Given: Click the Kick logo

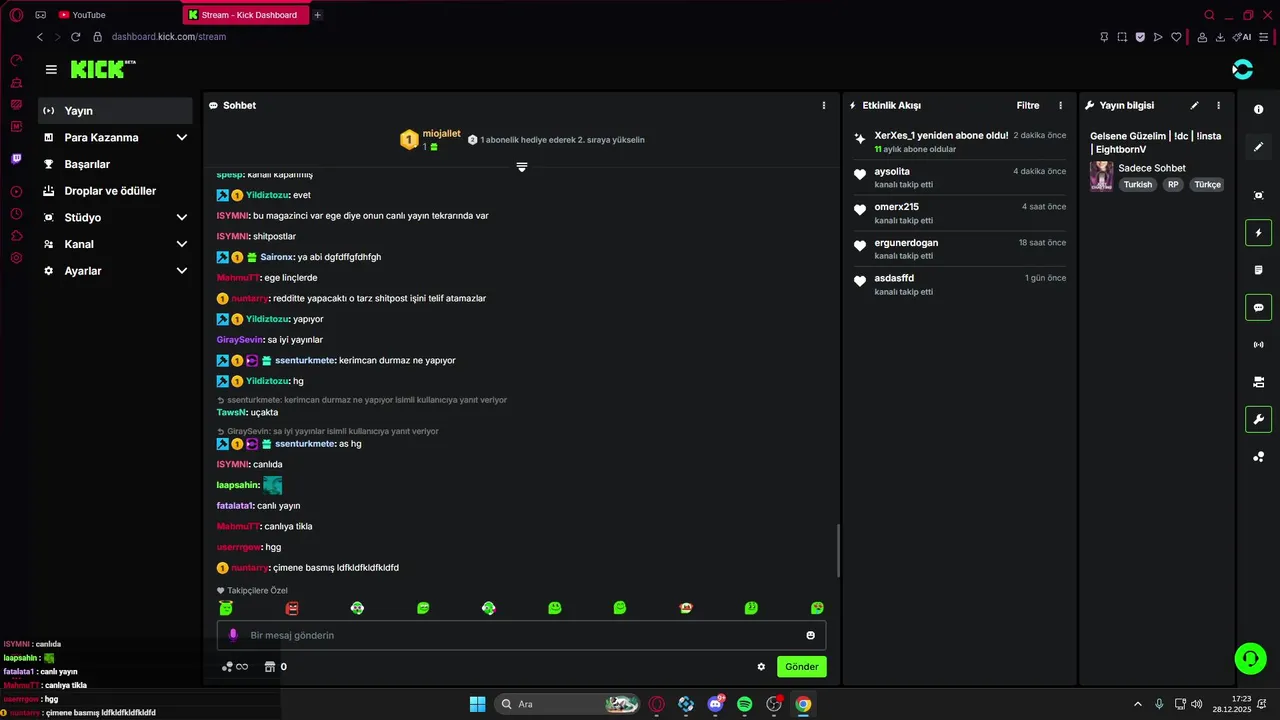Looking at the screenshot, I should coord(103,69).
